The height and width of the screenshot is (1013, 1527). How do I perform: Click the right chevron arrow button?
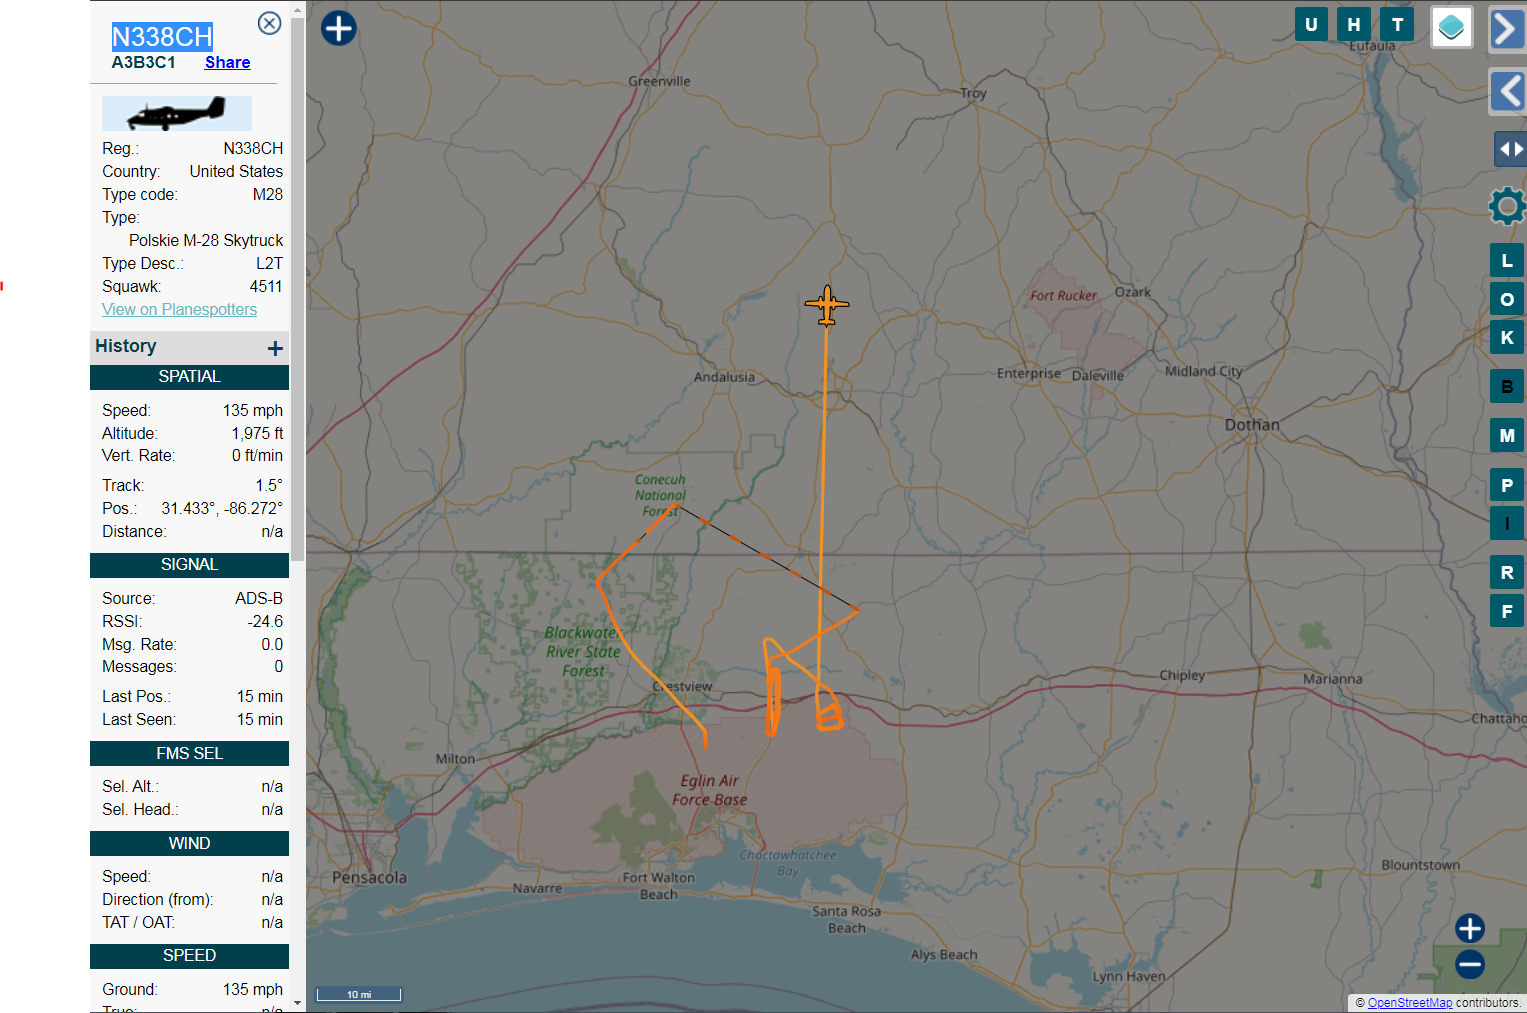coord(1507,28)
